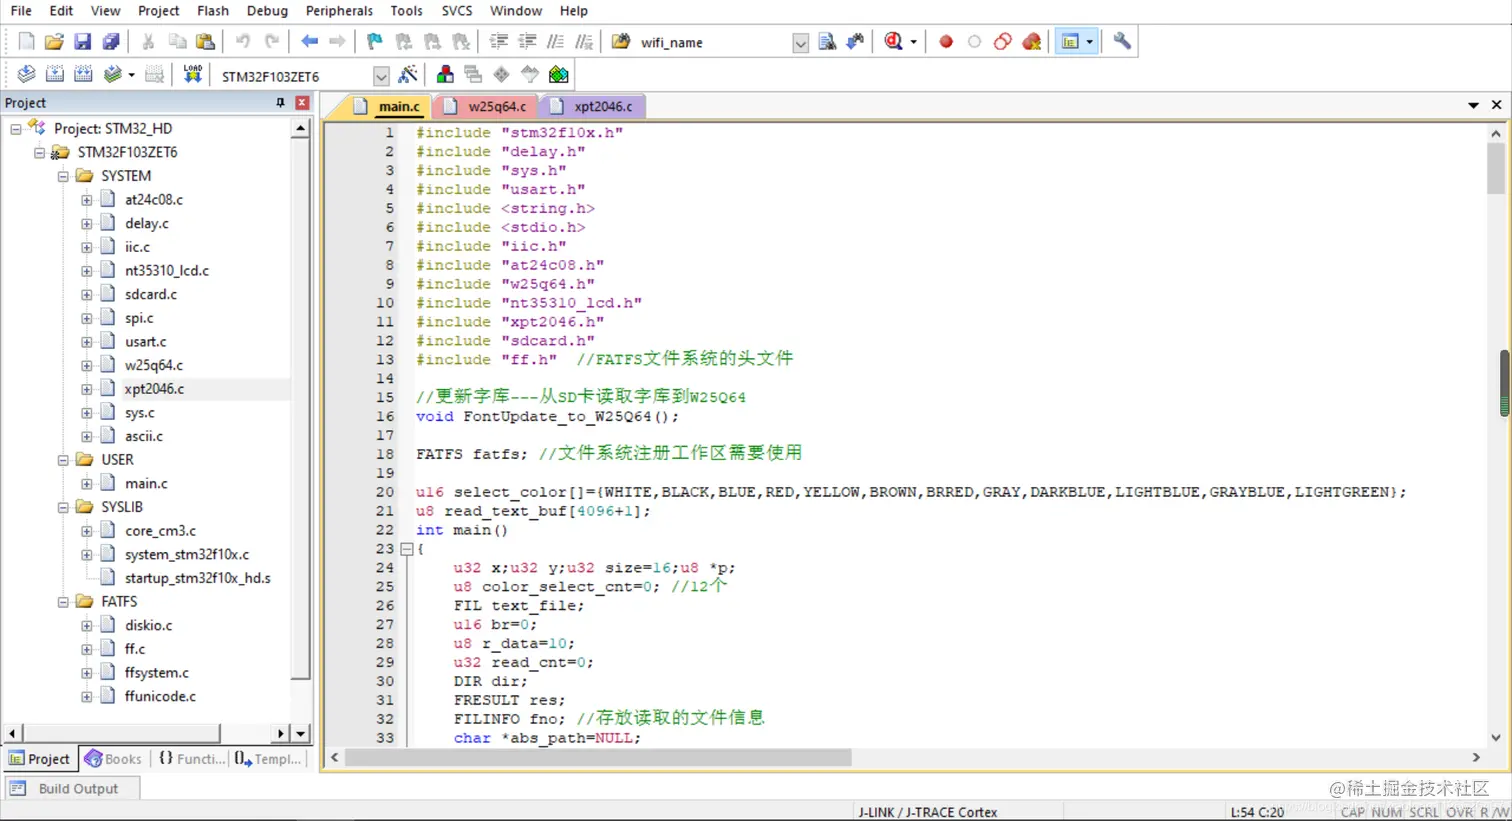Viewport: 1512px width, 821px height.
Task: Indent the selected lines
Action: 498,42
